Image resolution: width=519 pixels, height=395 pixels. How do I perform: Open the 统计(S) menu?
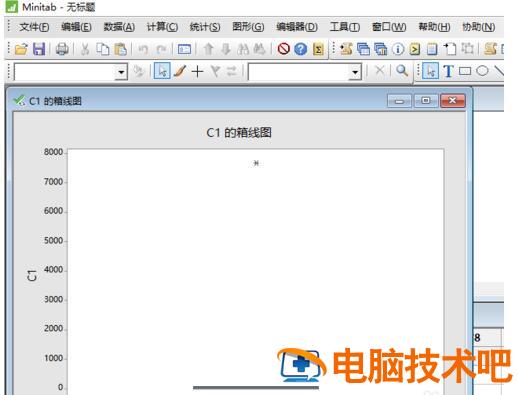coord(205,27)
